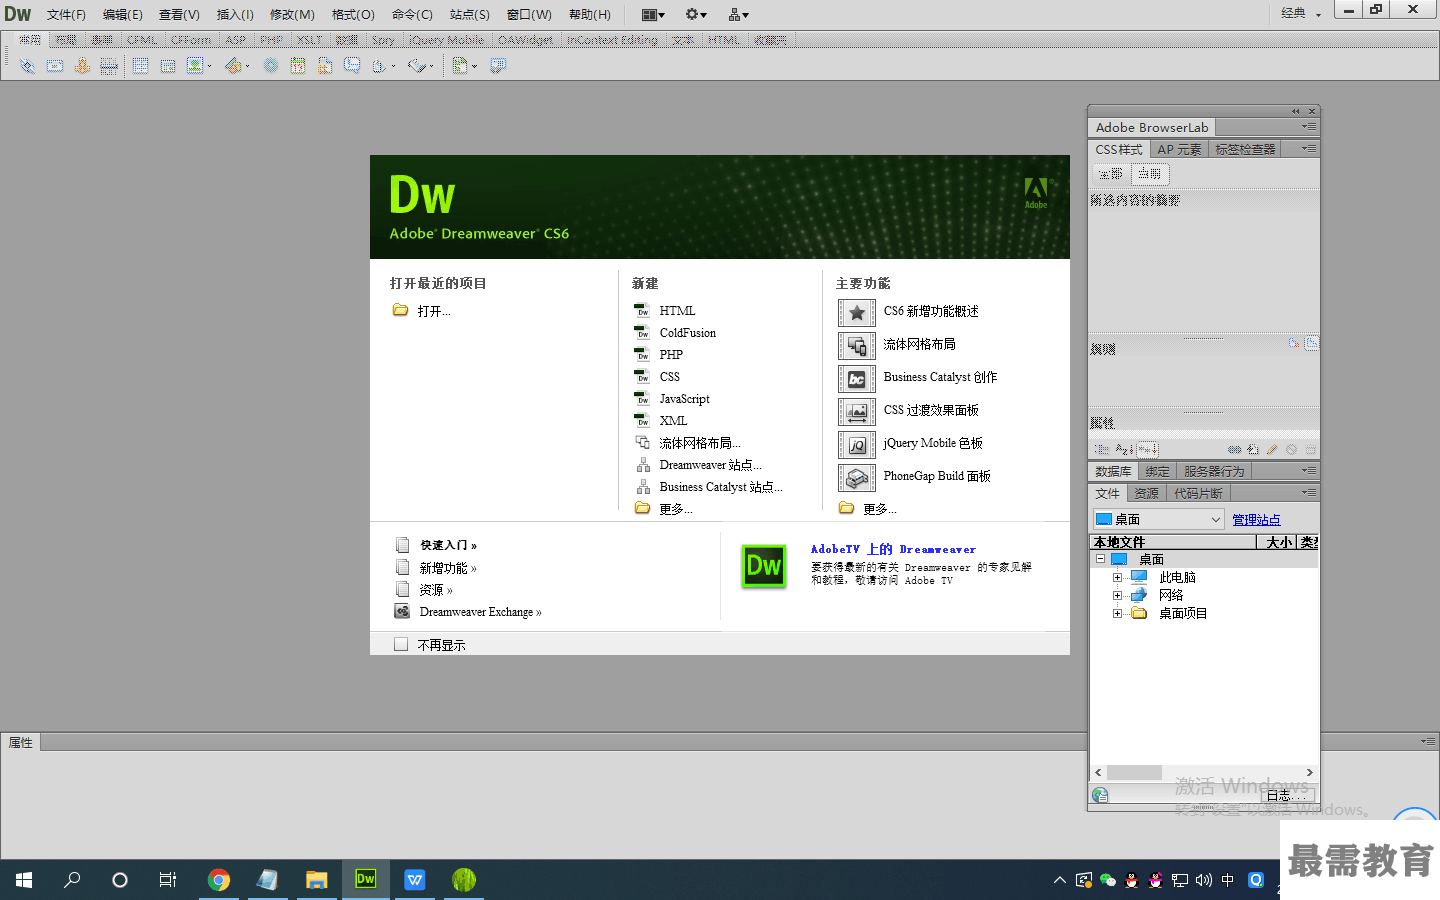Click the attach style sheet icon in CSS panel
The image size is (1440, 900).
(1235, 450)
